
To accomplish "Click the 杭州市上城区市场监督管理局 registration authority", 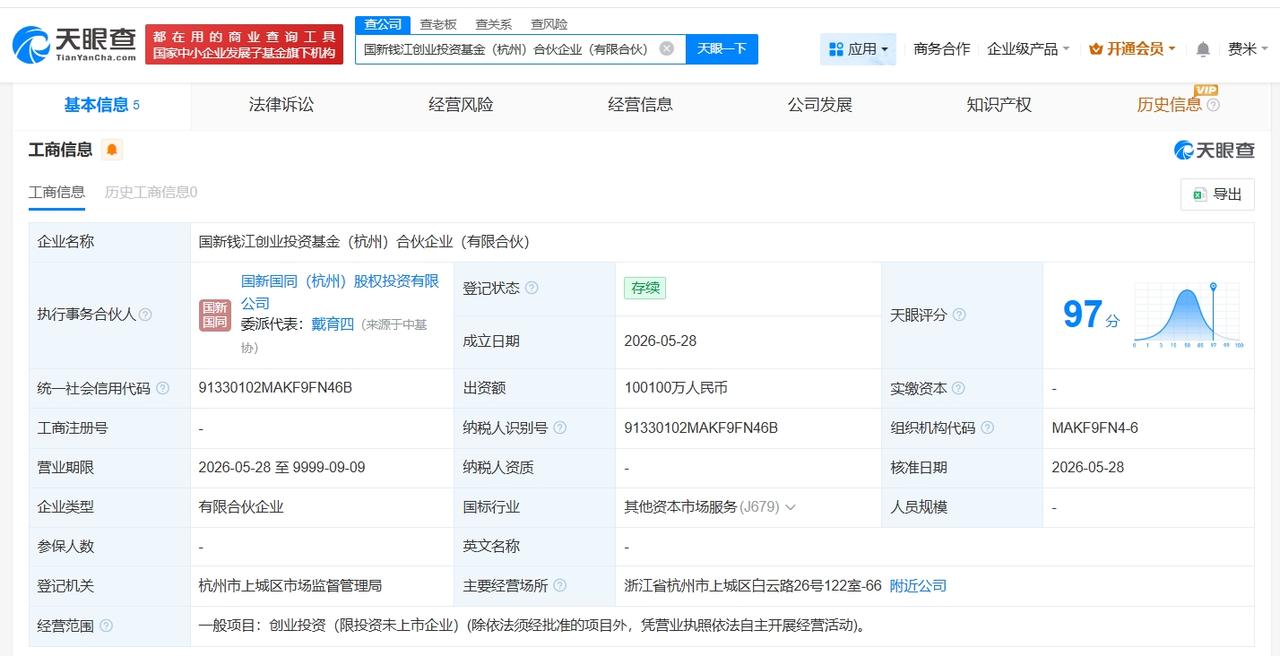I will [x=290, y=586].
